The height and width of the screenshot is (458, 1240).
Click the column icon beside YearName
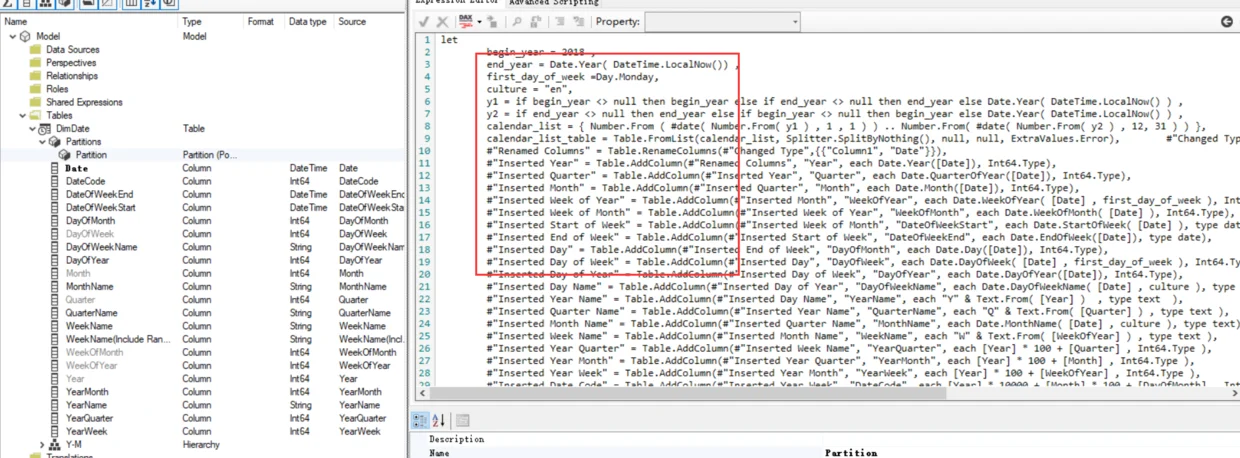tap(57, 405)
